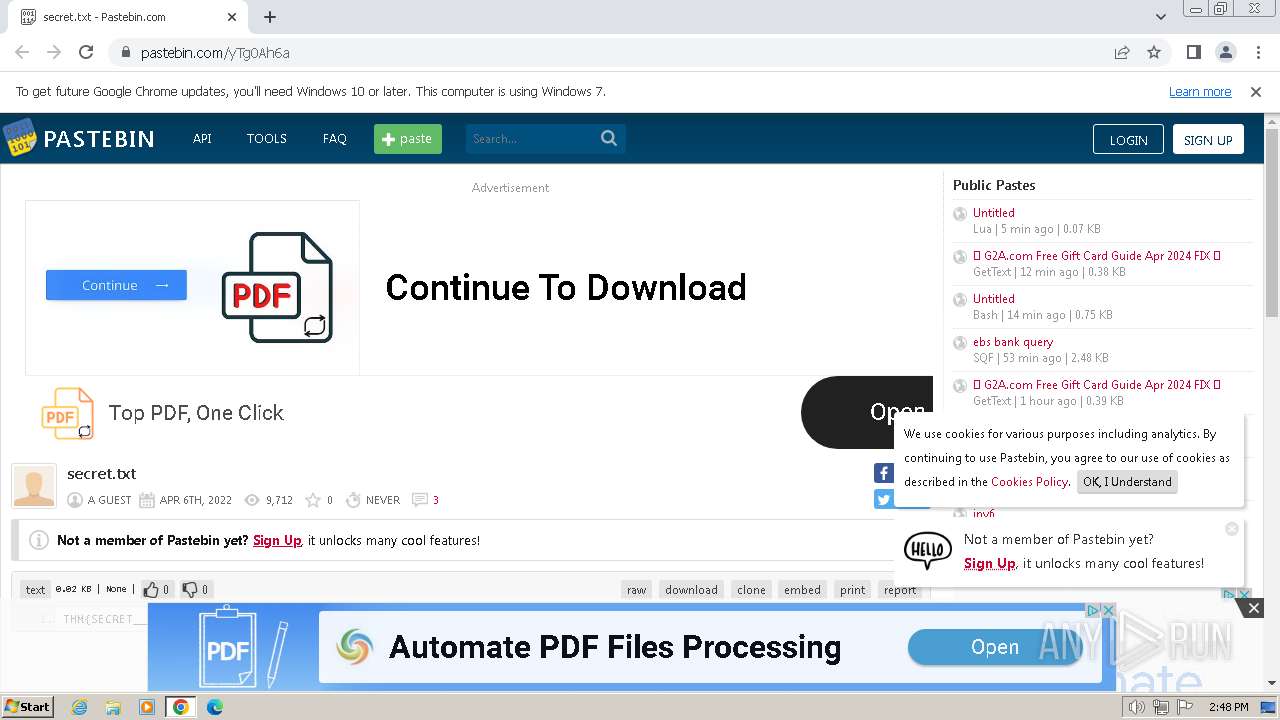Open the FAQ menu item
Viewport: 1280px width, 720px height.
tap(335, 139)
